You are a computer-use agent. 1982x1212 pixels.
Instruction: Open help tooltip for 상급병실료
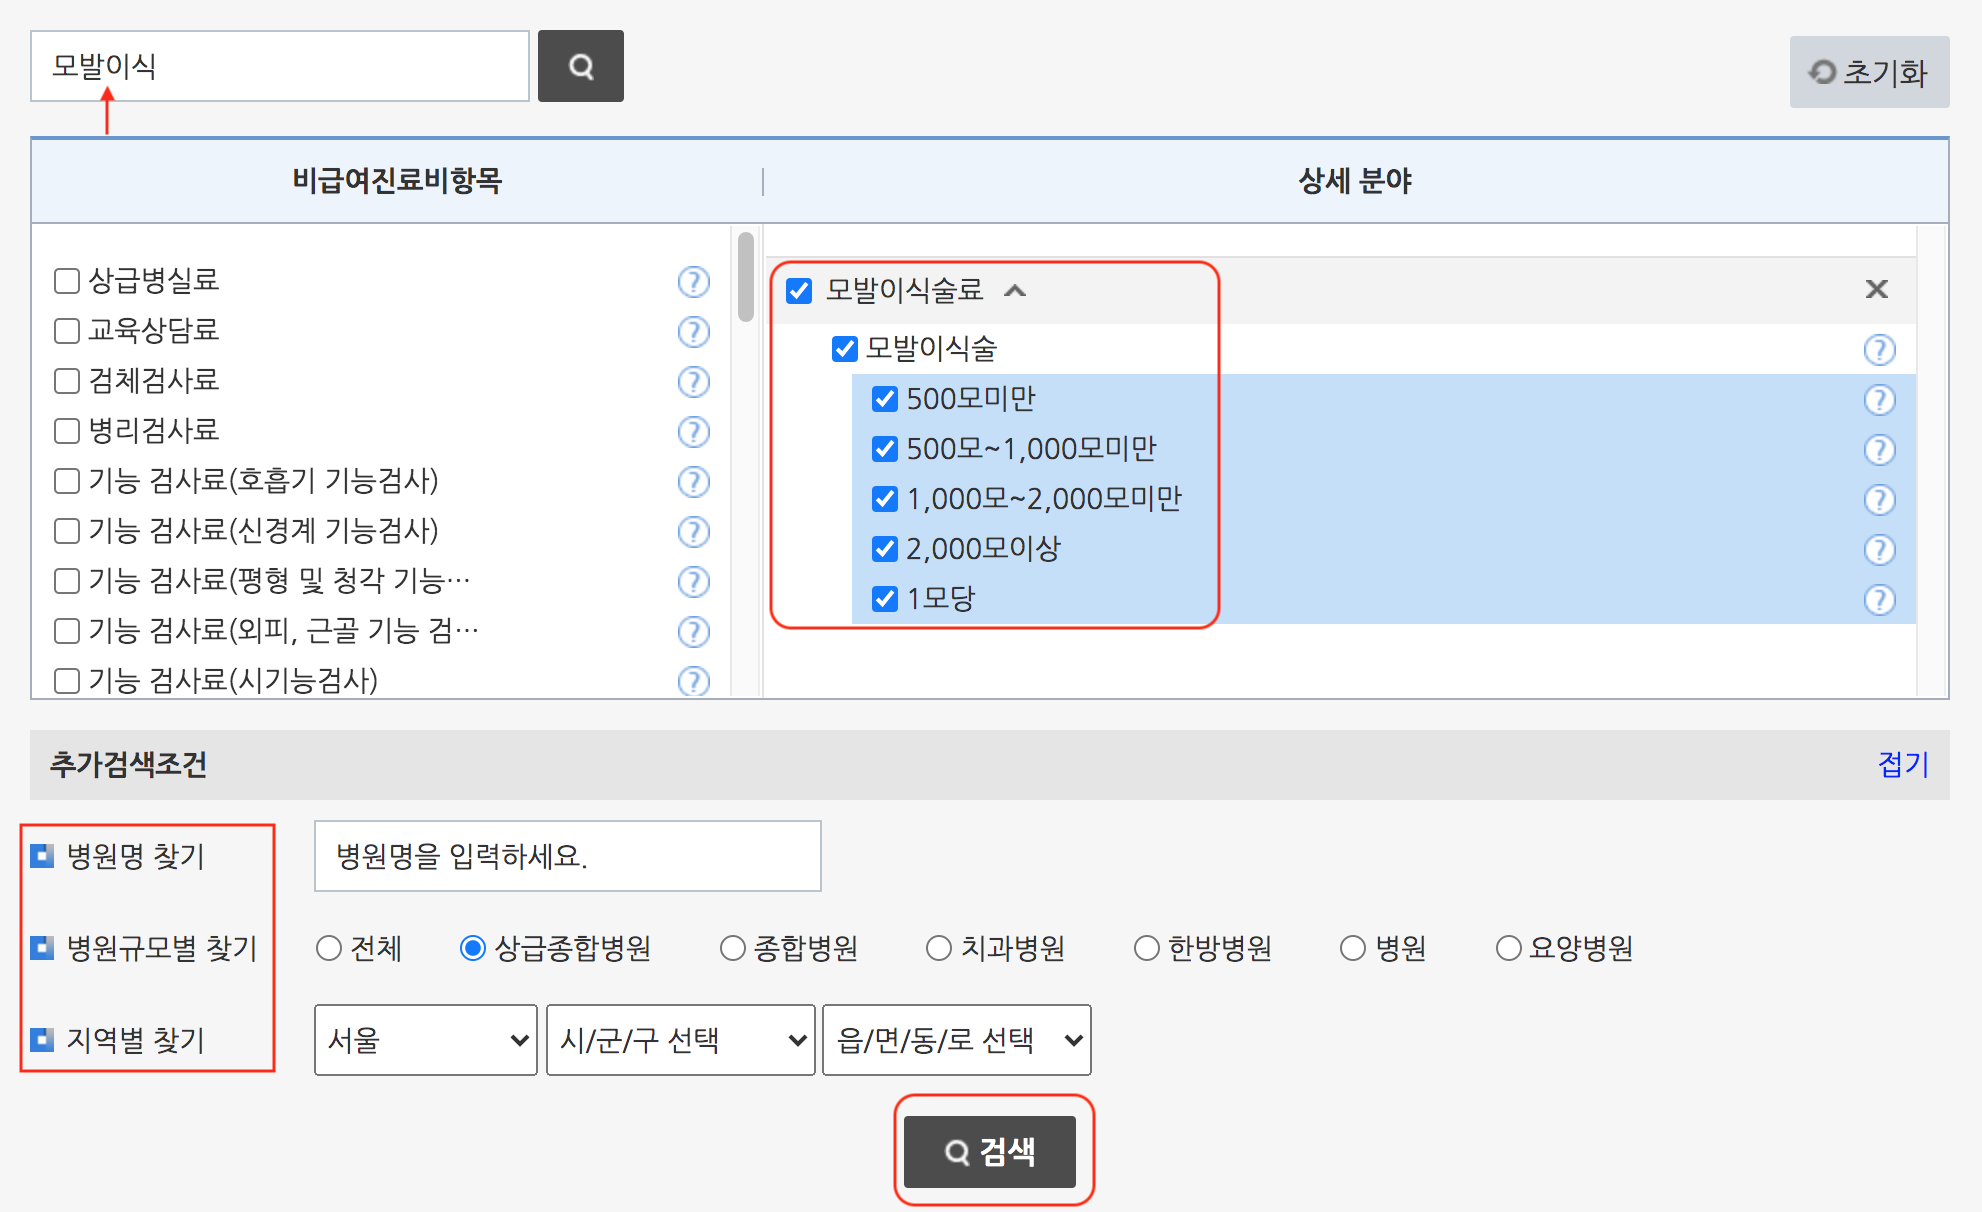[x=694, y=283]
